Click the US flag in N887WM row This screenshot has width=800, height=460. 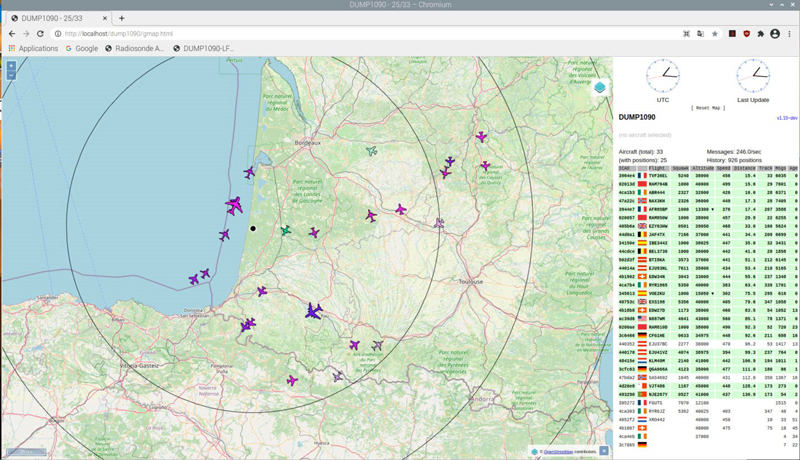pos(642,319)
